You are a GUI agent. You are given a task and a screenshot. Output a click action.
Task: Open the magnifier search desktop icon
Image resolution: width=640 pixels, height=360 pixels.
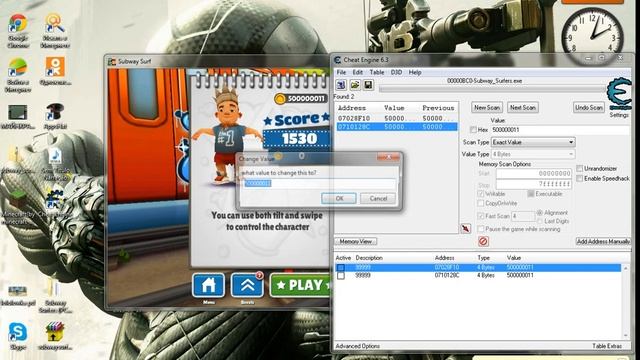coord(54,31)
